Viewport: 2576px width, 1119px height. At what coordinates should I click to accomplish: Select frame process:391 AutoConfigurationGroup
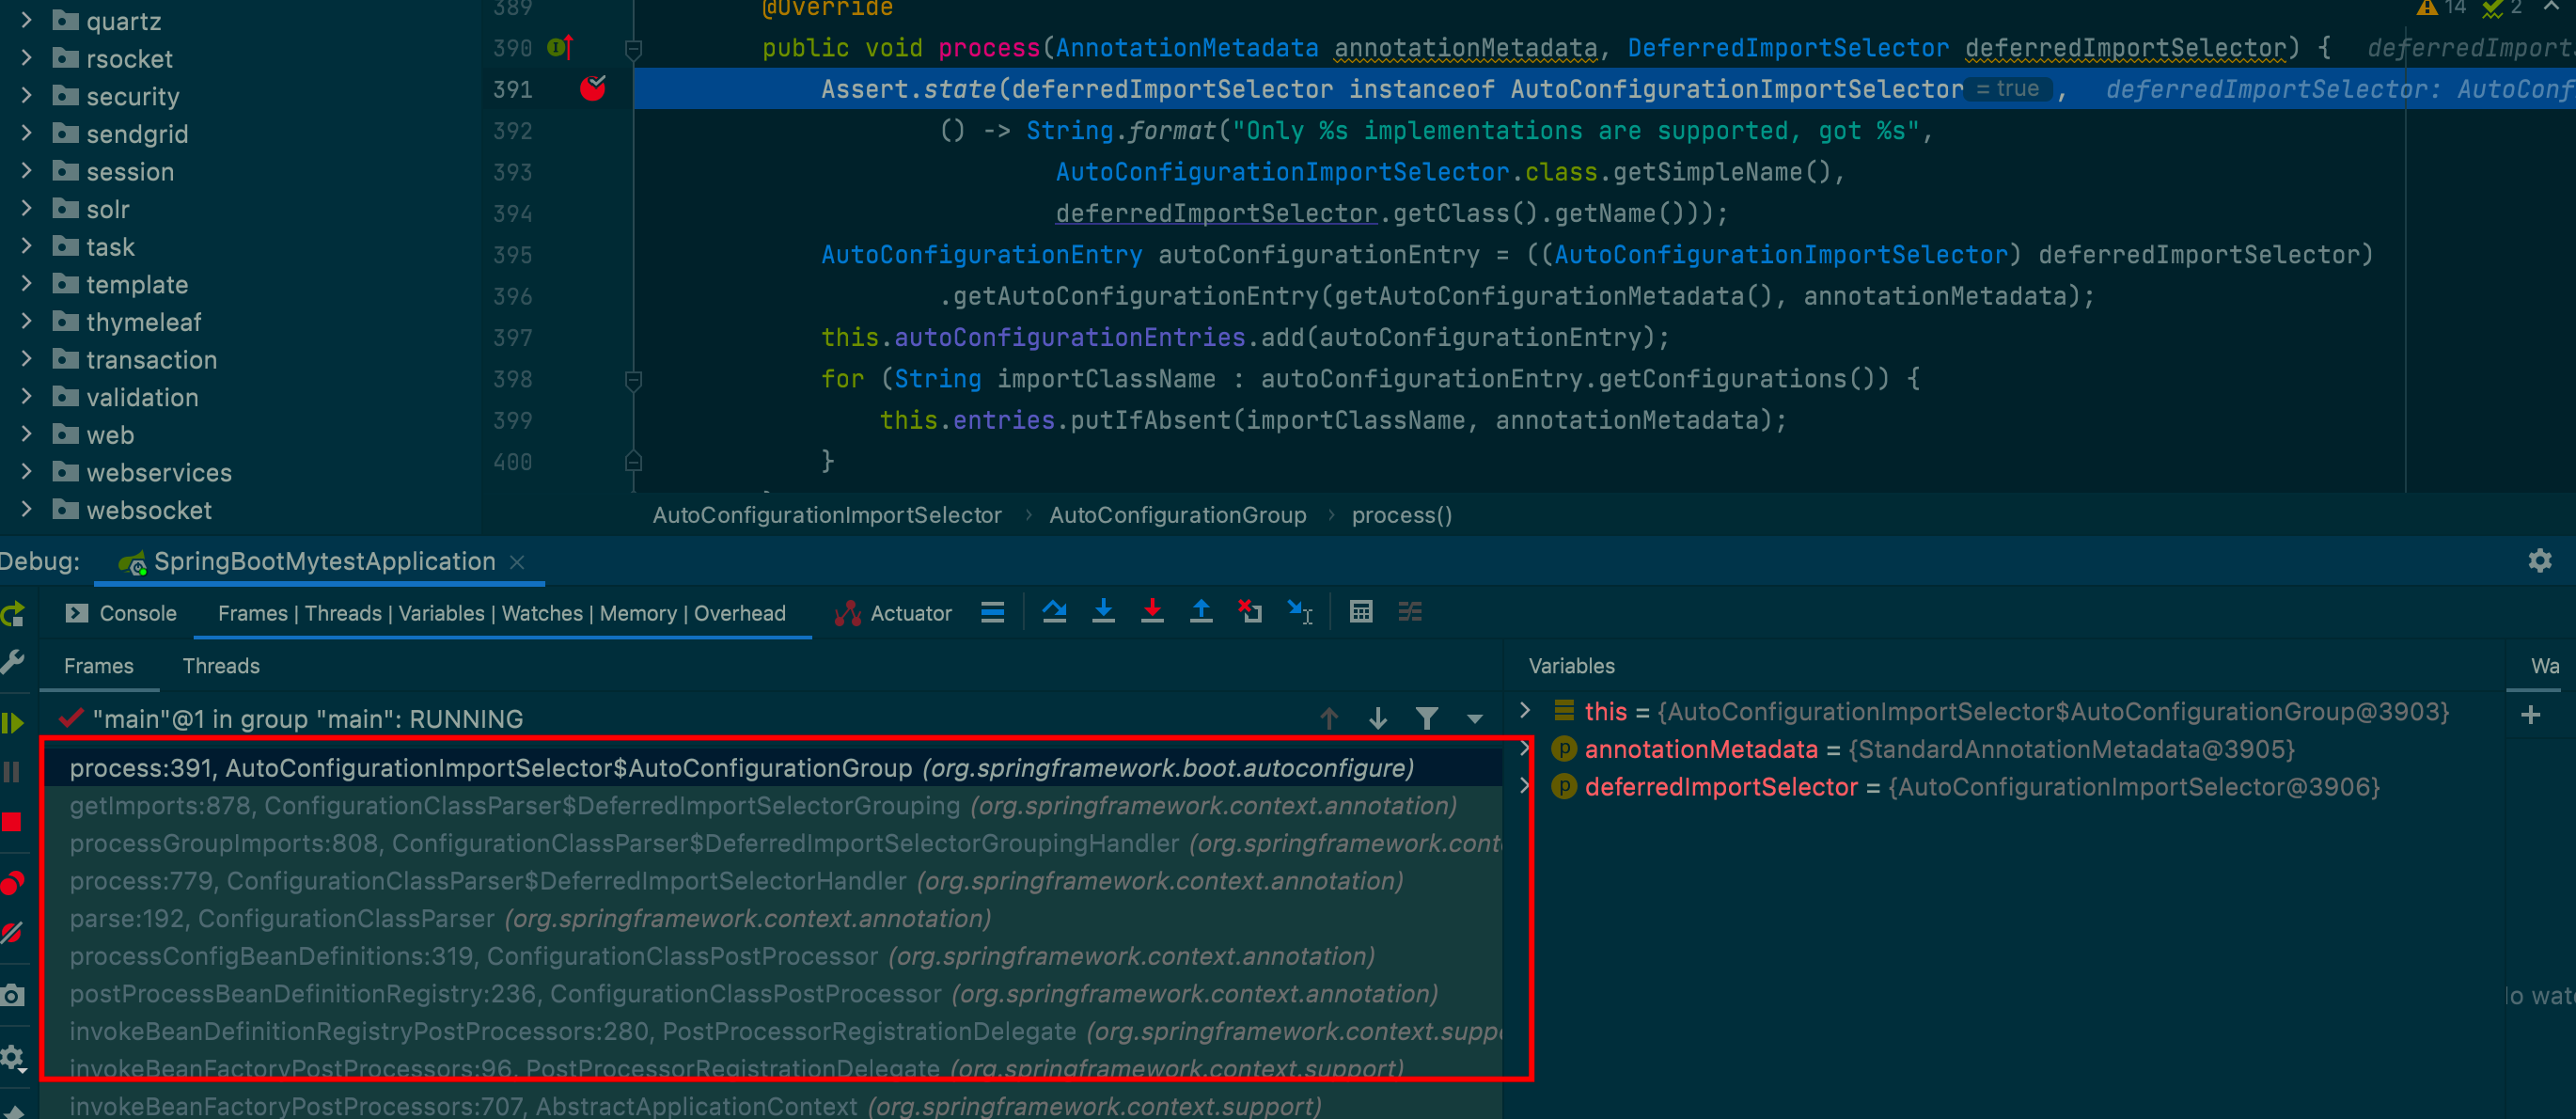click(x=771, y=768)
